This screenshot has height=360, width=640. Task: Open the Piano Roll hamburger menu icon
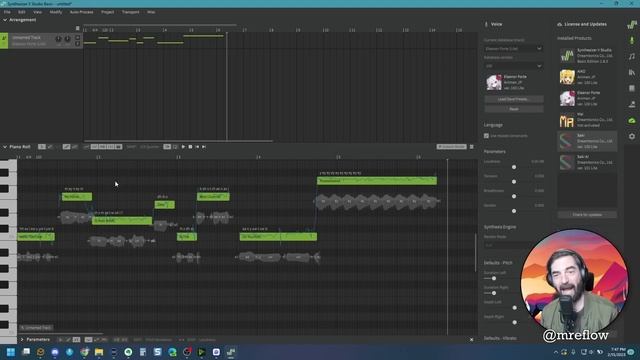[472, 147]
